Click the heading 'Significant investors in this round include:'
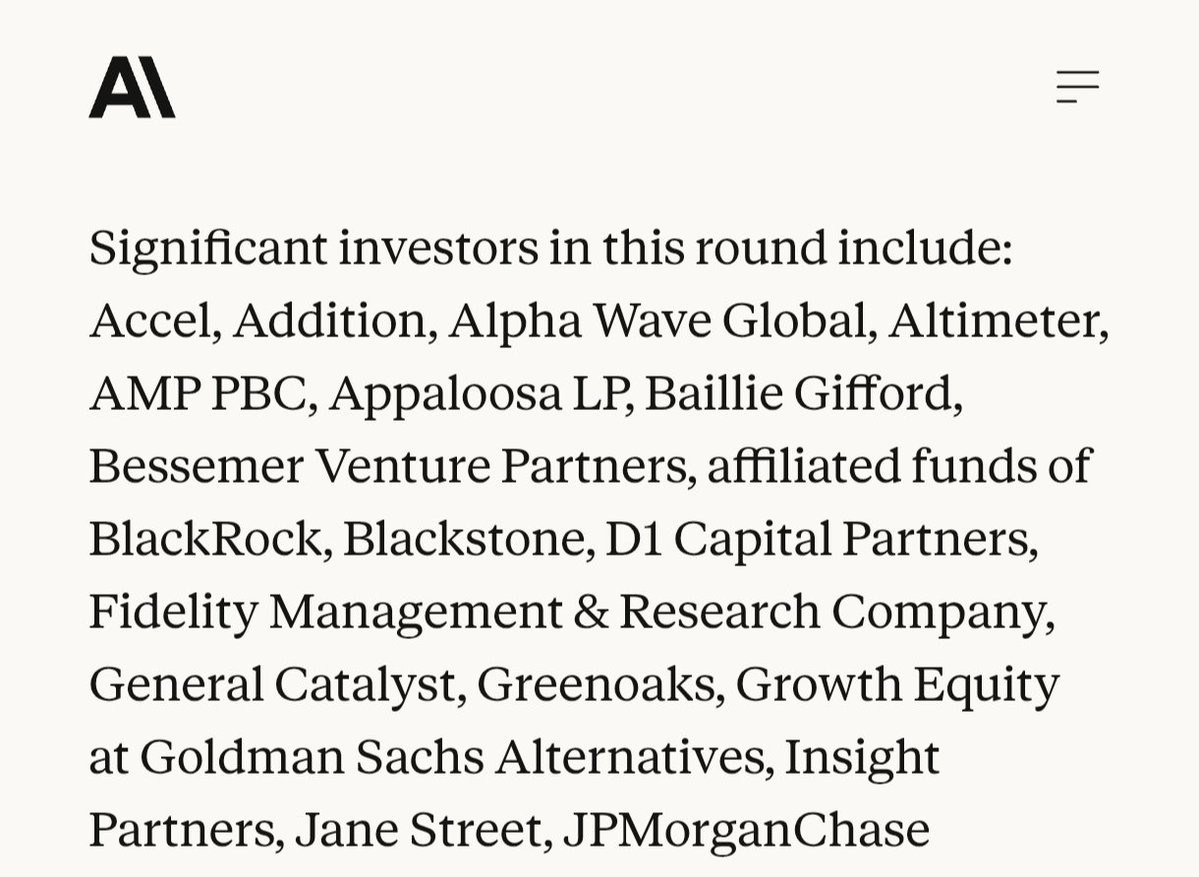 tap(551, 247)
